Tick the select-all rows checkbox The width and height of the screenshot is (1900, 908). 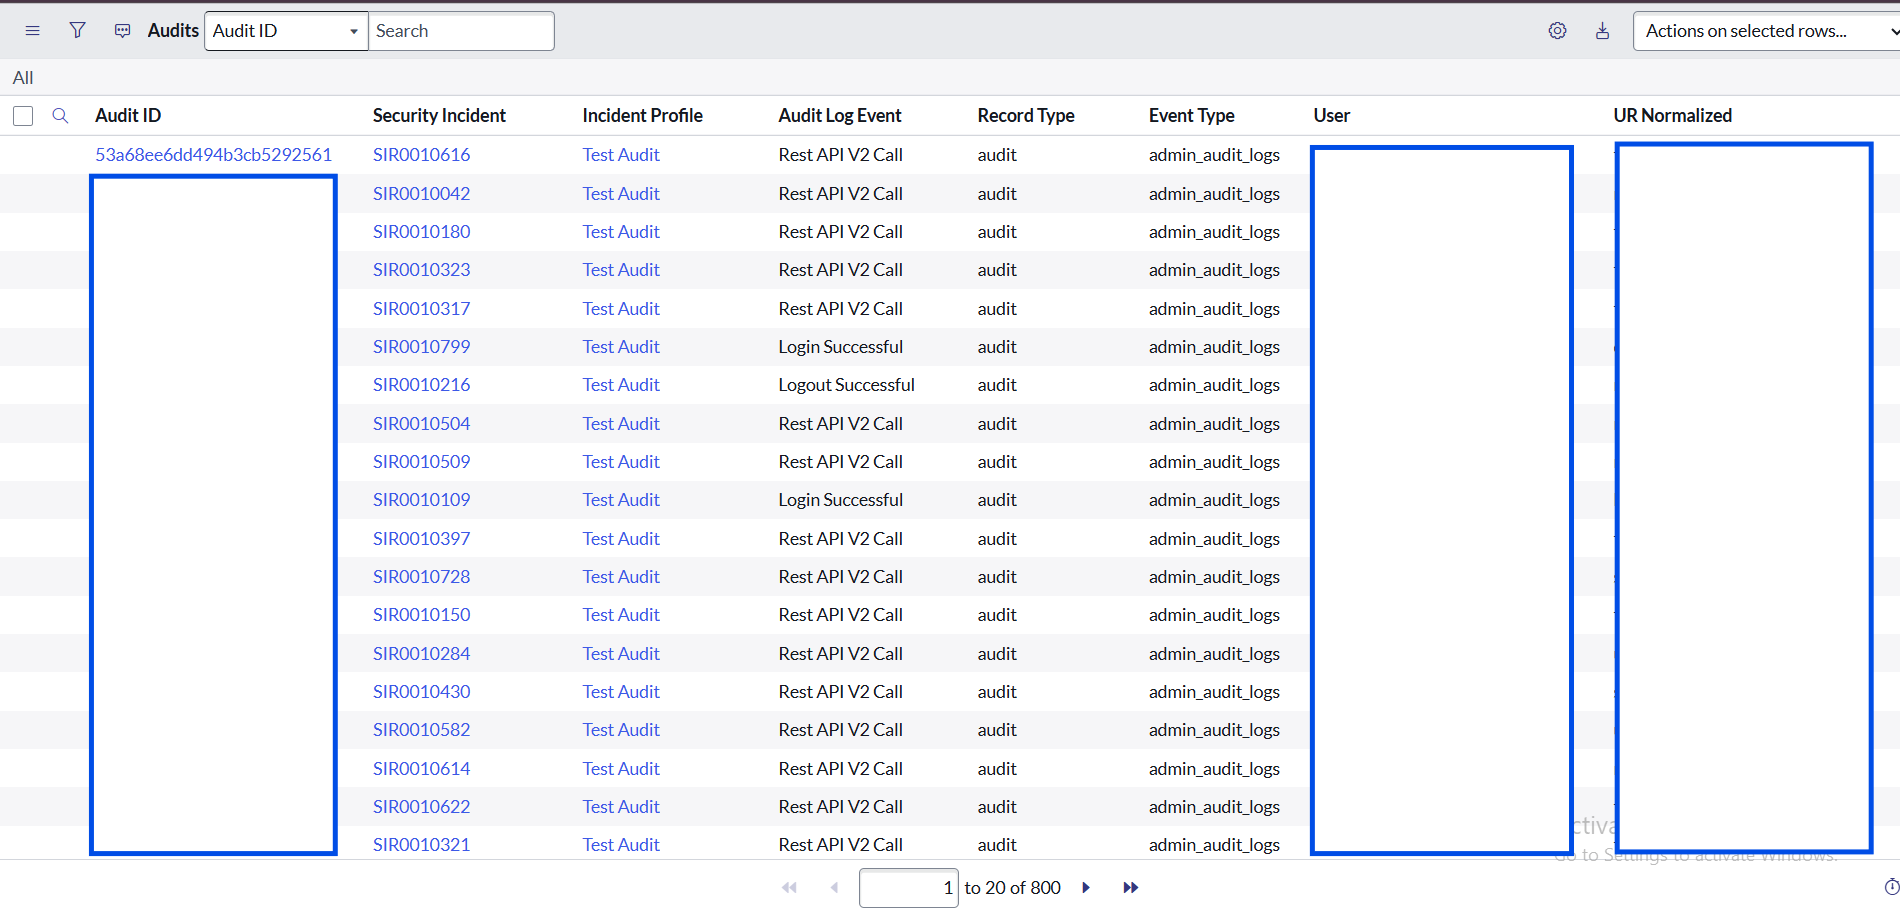pyautogui.click(x=23, y=116)
